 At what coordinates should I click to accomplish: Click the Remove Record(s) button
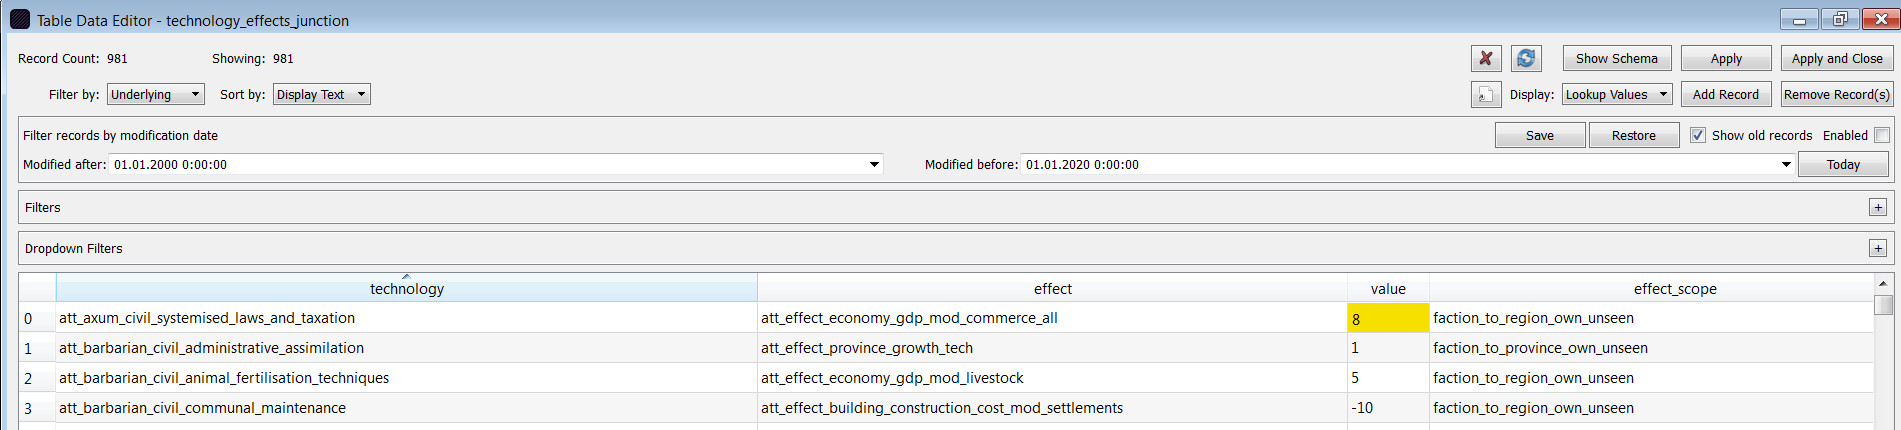(x=1837, y=94)
